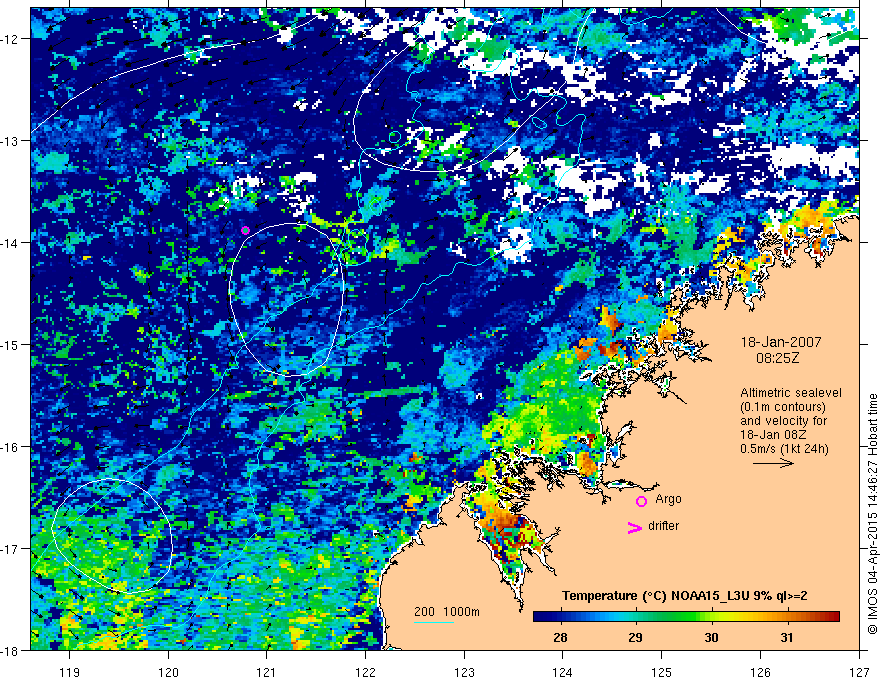Click the "drifter" legend label

point(663,526)
